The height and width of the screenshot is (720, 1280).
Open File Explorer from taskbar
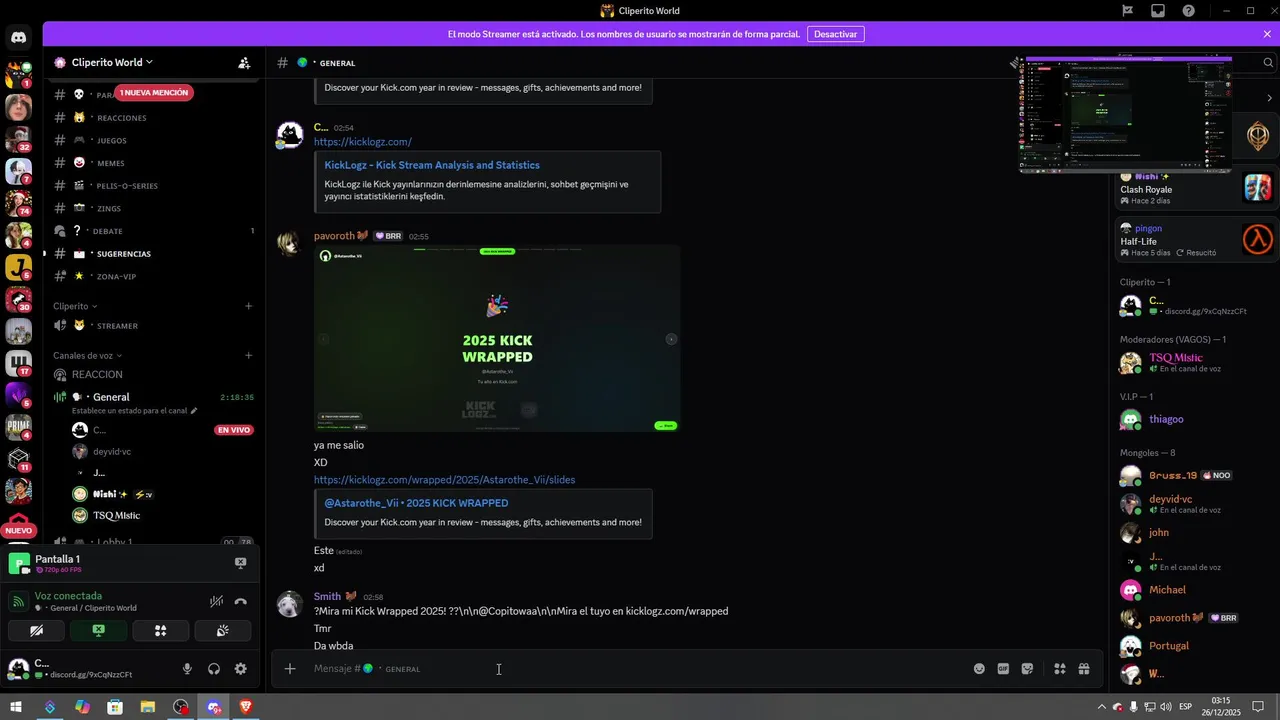click(148, 707)
